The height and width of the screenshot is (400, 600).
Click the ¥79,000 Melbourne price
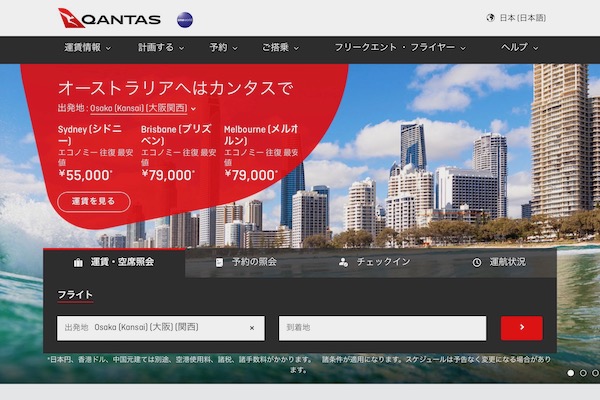pos(251,175)
